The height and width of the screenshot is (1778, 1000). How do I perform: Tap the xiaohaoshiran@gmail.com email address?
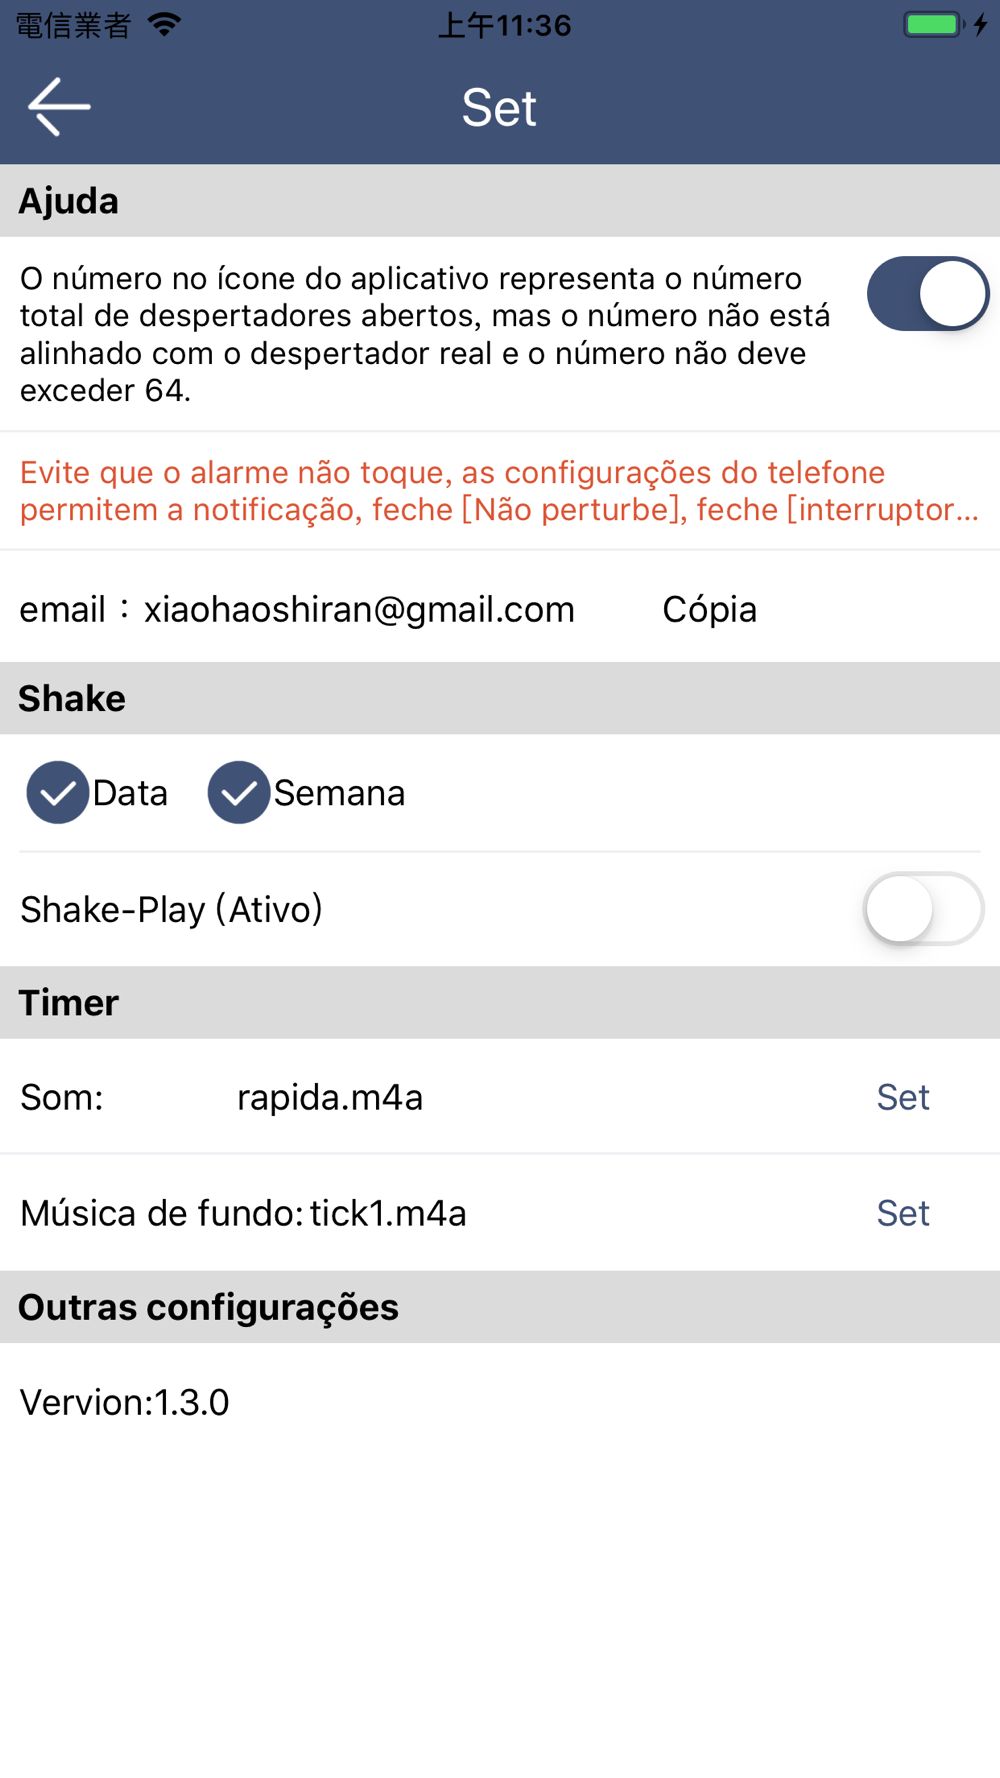point(359,609)
